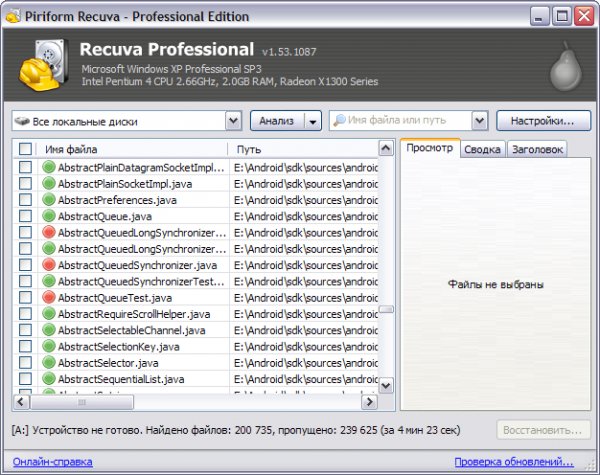
Task: Click the green status dot for AbstractSequentialList.java
Action: click(49, 379)
